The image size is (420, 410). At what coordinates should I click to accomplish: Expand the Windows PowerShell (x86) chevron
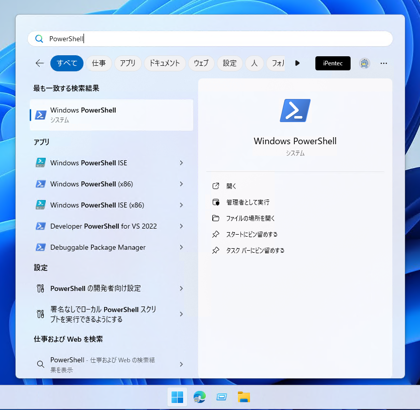181,184
